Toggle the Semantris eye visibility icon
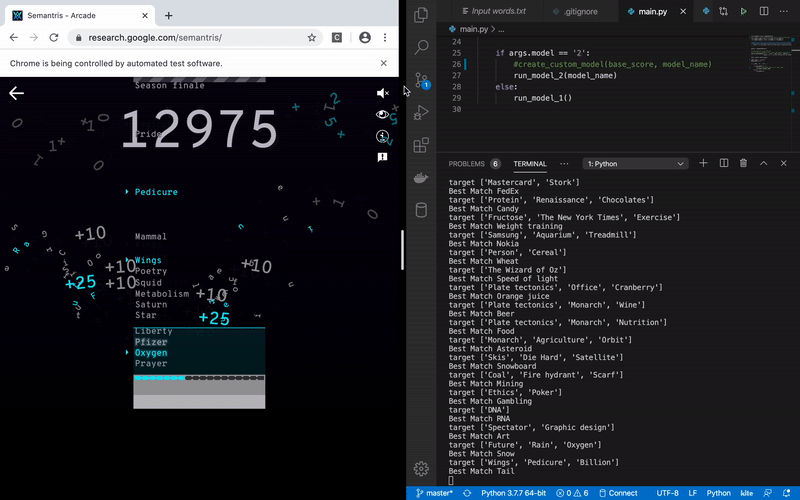The width and height of the screenshot is (800, 500). [x=382, y=114]
